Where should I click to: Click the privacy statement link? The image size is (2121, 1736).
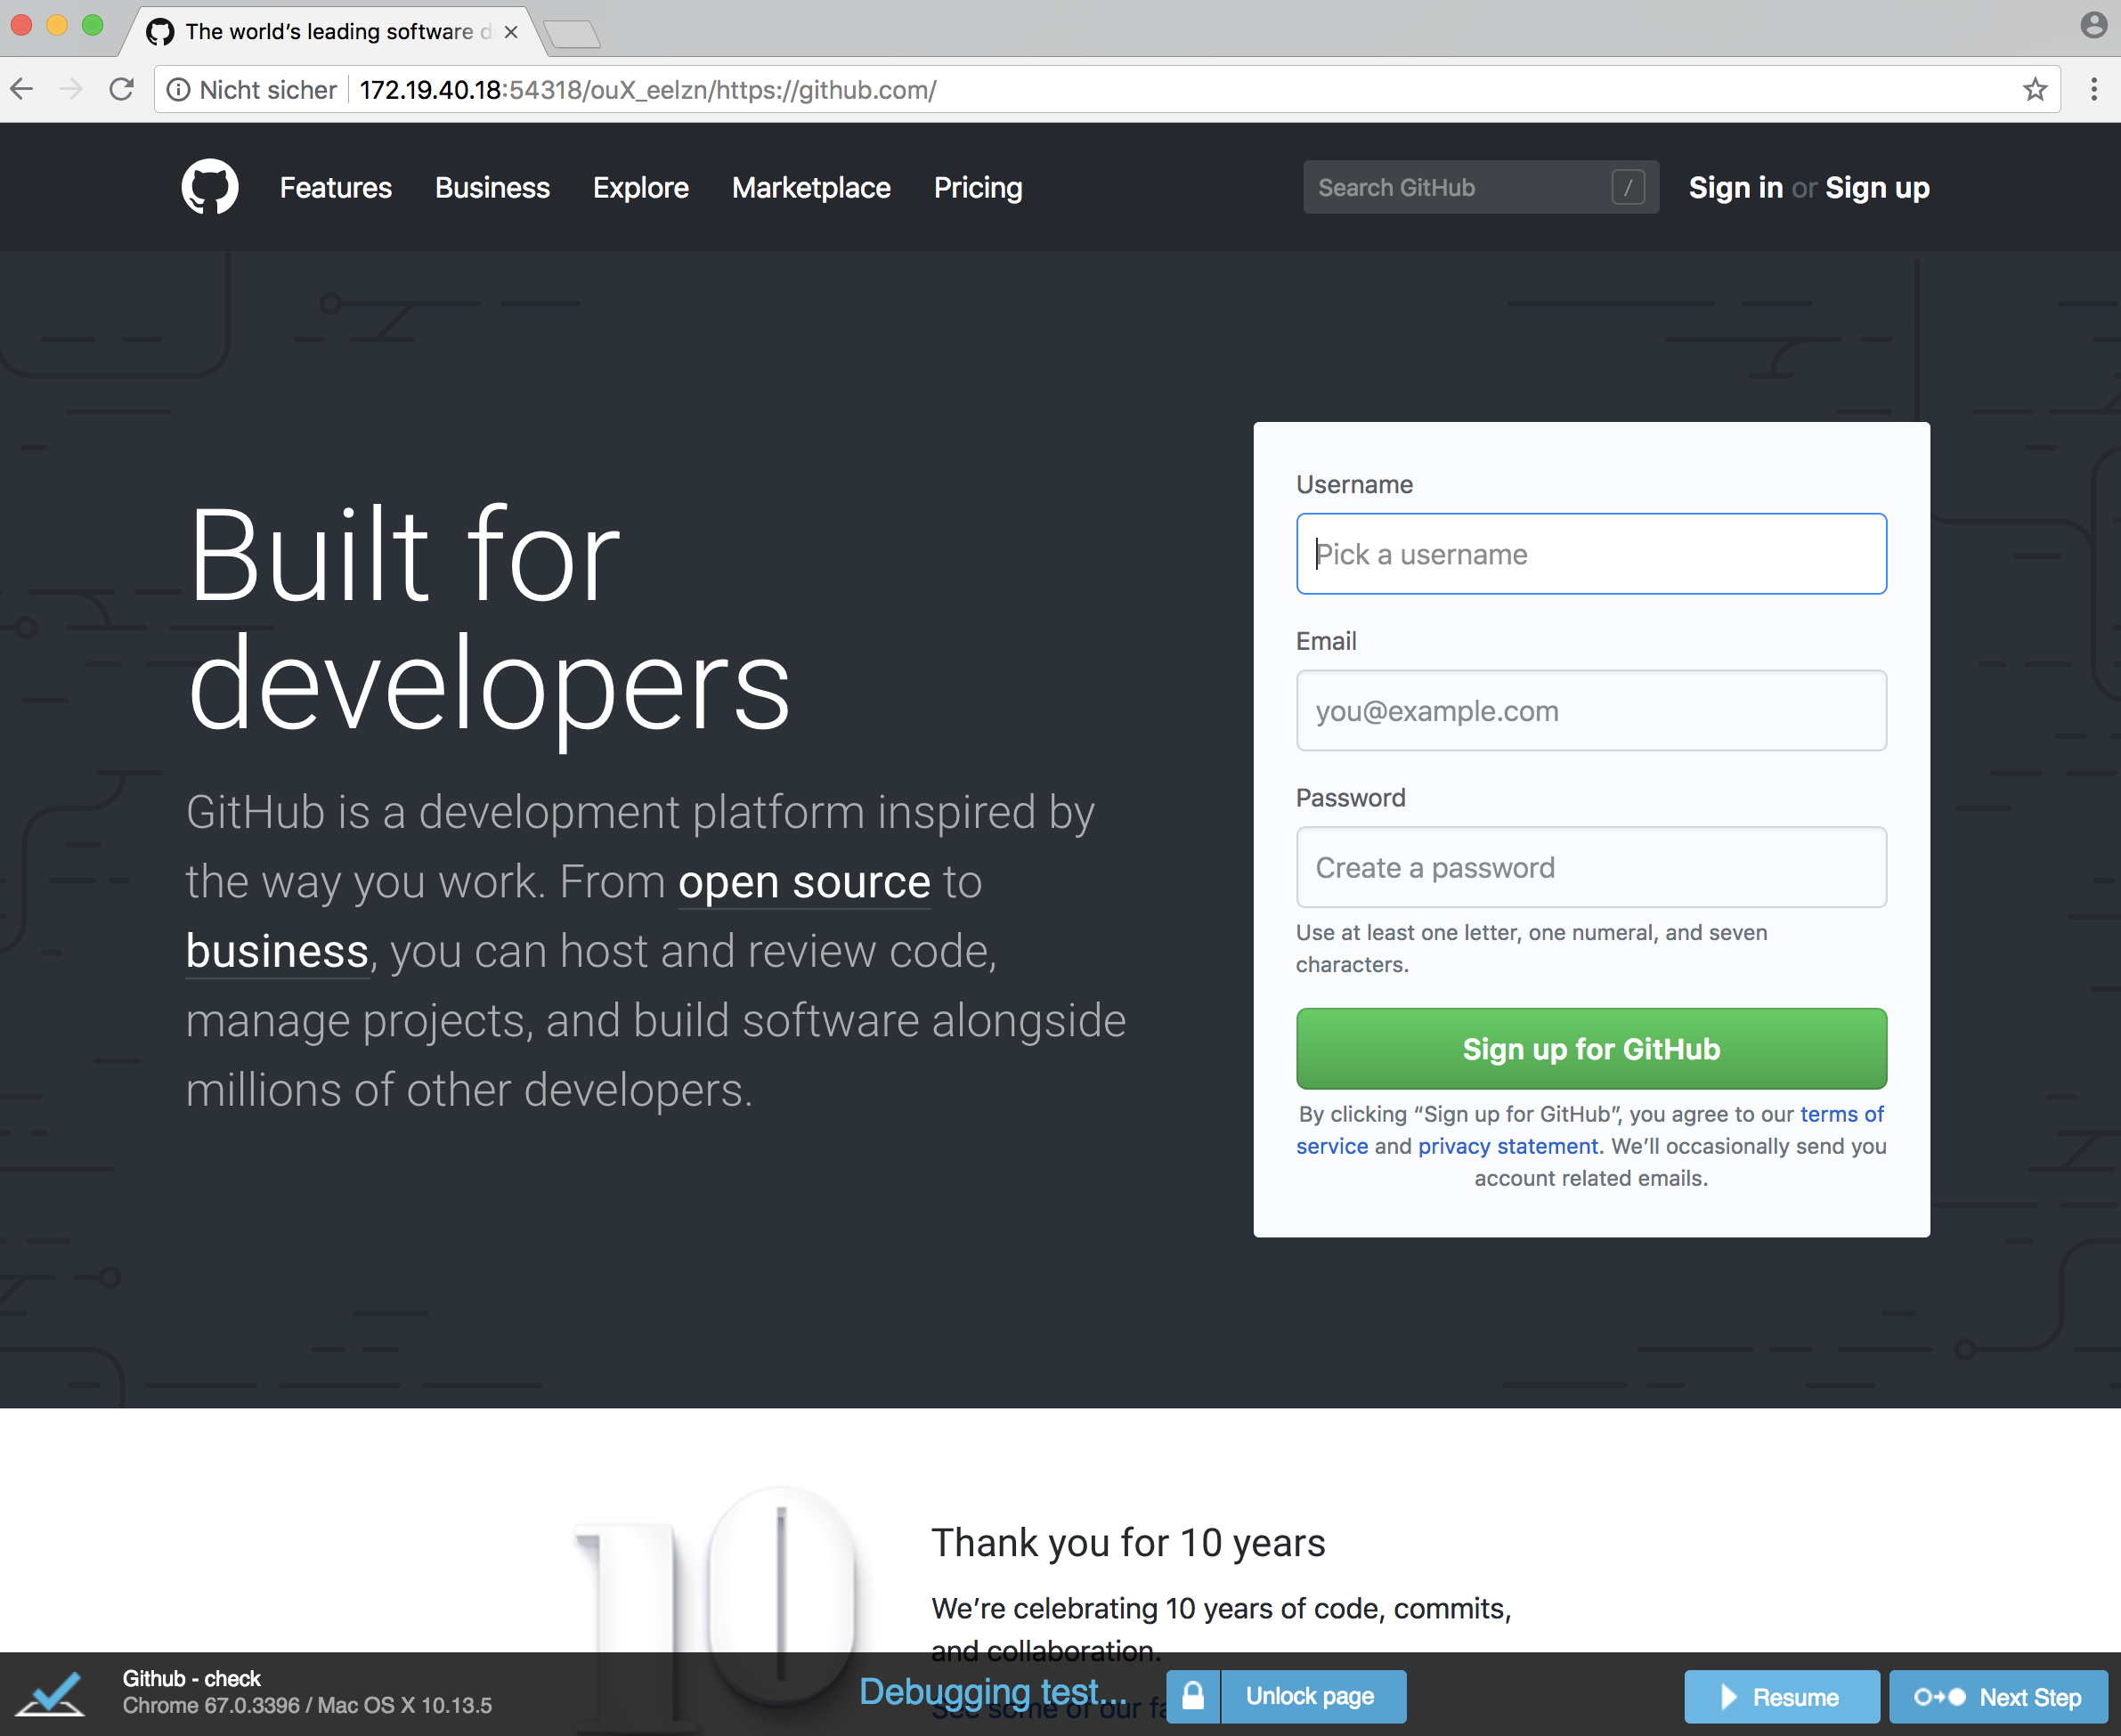click(1507, 1144)
